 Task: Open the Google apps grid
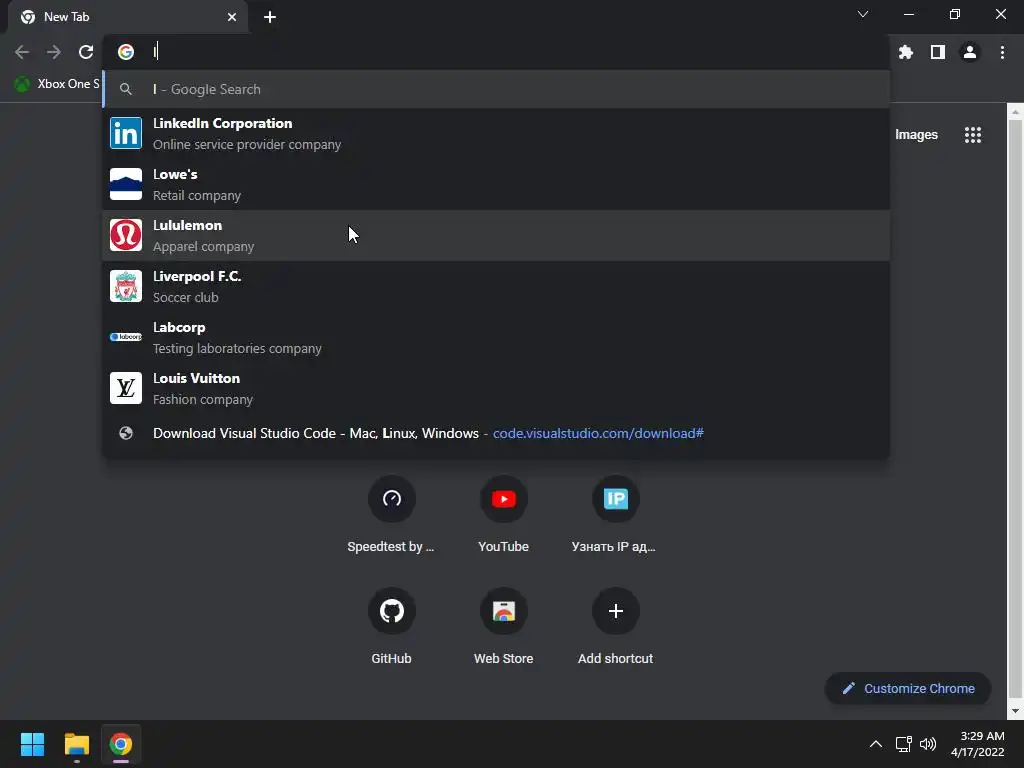973,135
